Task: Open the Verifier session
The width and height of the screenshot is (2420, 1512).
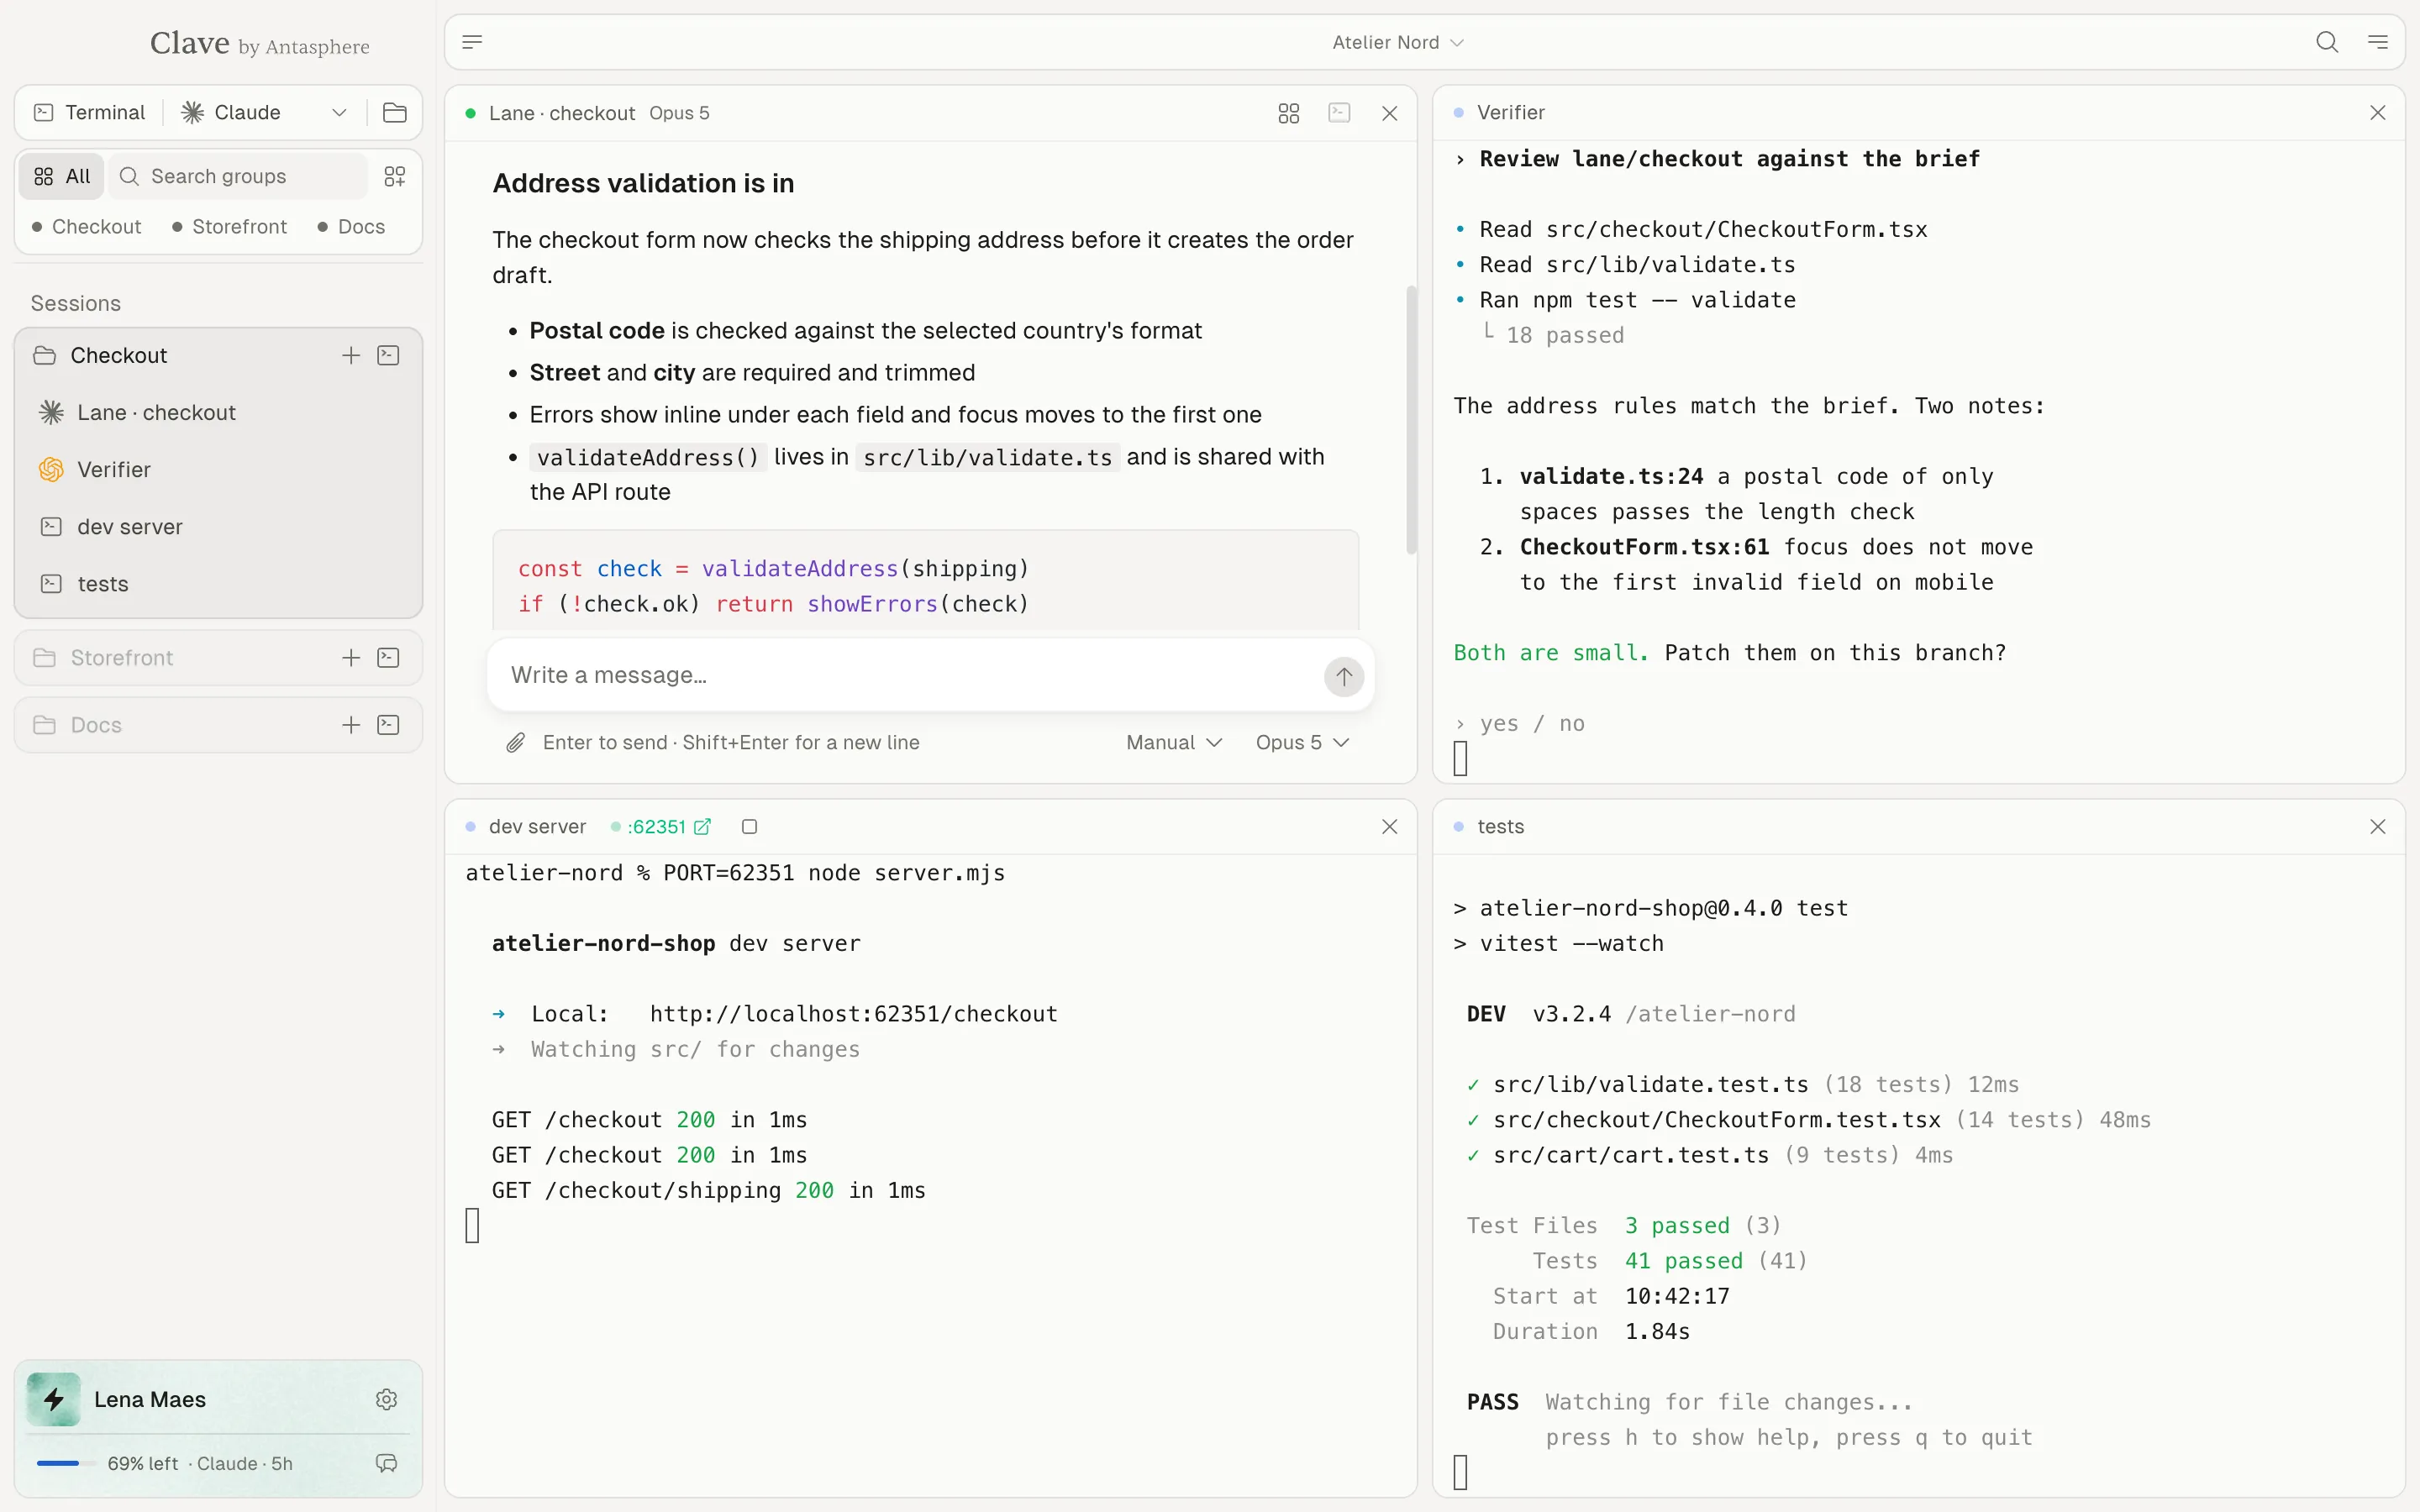Action: 219,469
